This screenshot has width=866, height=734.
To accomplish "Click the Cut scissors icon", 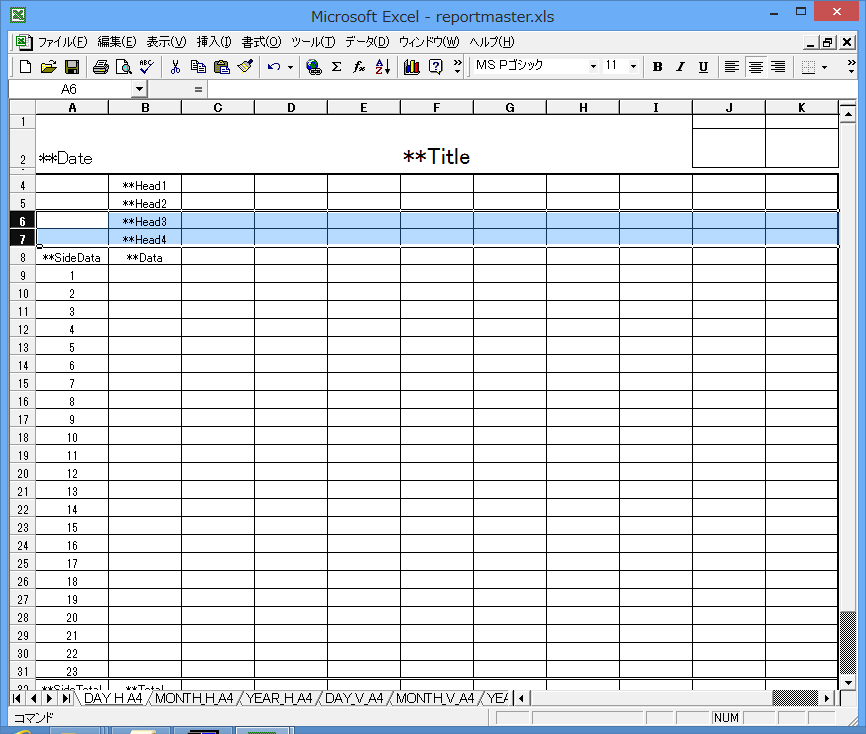I will [175, 67].
